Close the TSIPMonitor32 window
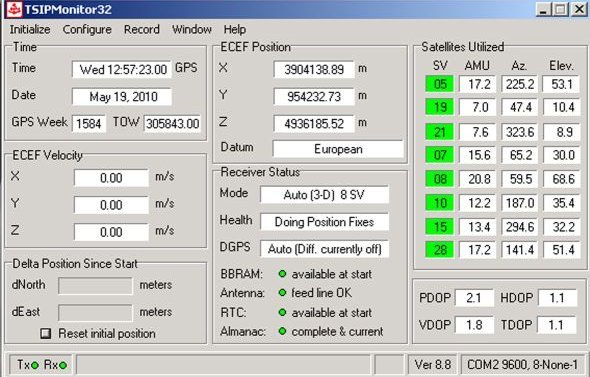This screenshot has width=590, height=377. [579, 9]
